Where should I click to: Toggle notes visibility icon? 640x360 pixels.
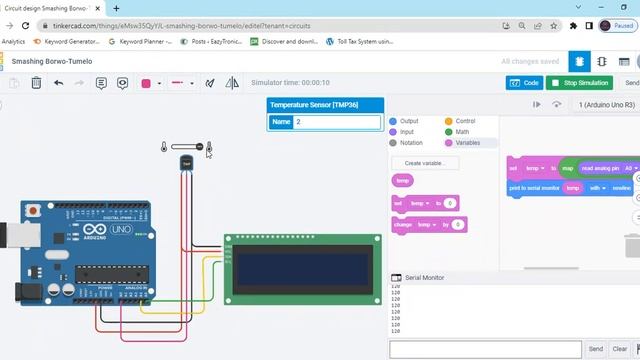(122, 83)
